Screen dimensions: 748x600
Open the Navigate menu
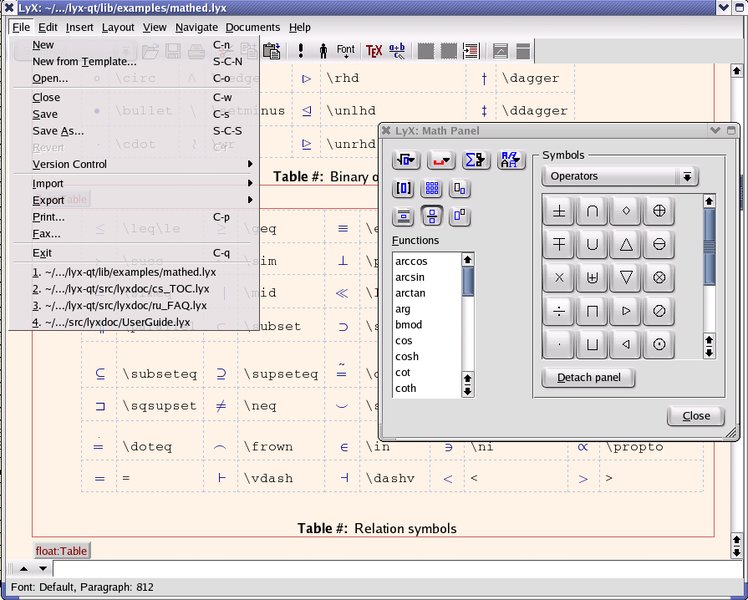197,27
